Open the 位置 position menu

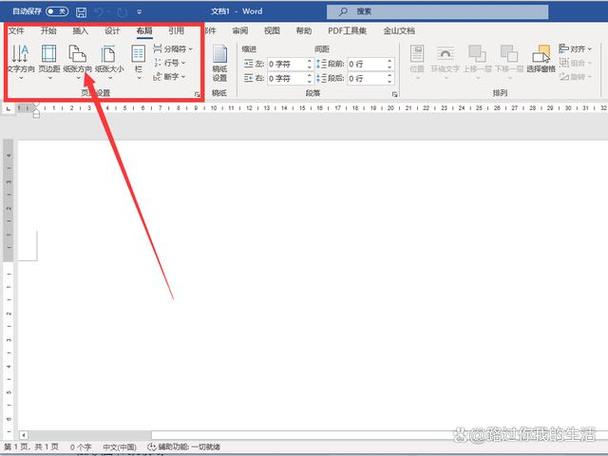pos(417,61)
